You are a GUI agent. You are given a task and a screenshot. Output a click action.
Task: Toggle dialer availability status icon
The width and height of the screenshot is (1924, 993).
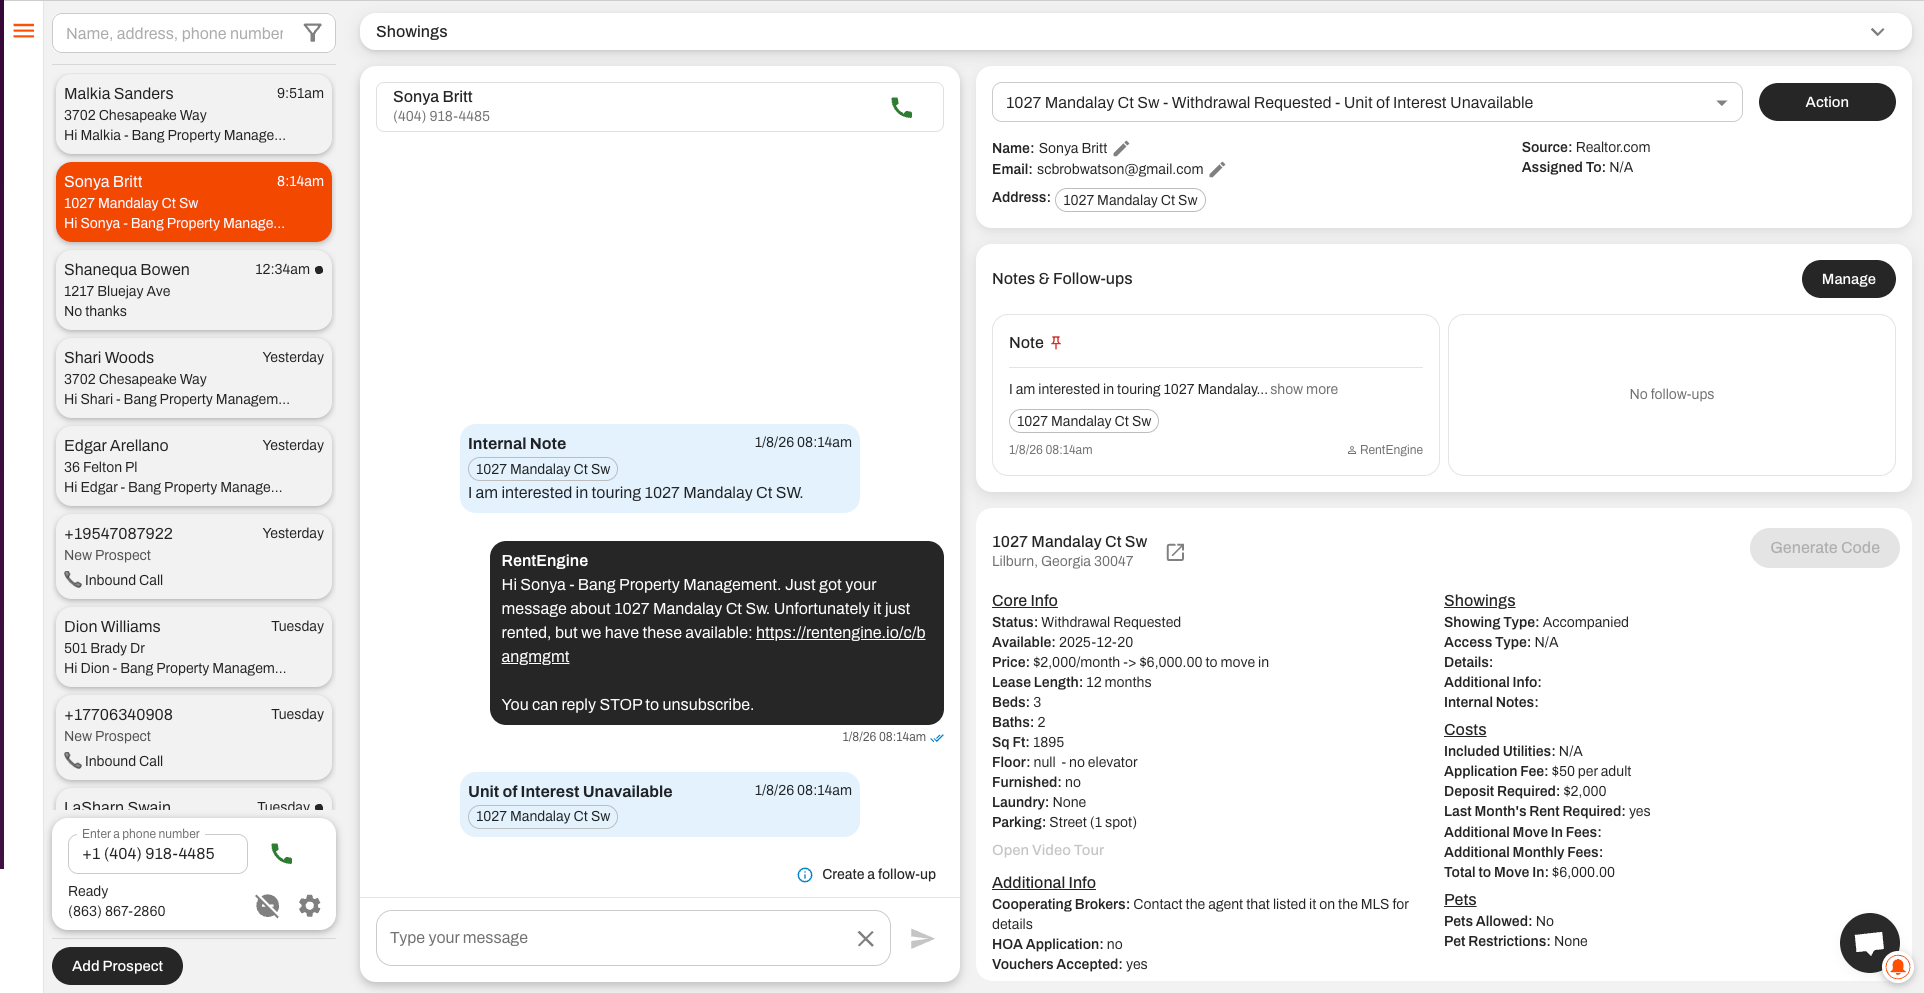tap(267, 906)
